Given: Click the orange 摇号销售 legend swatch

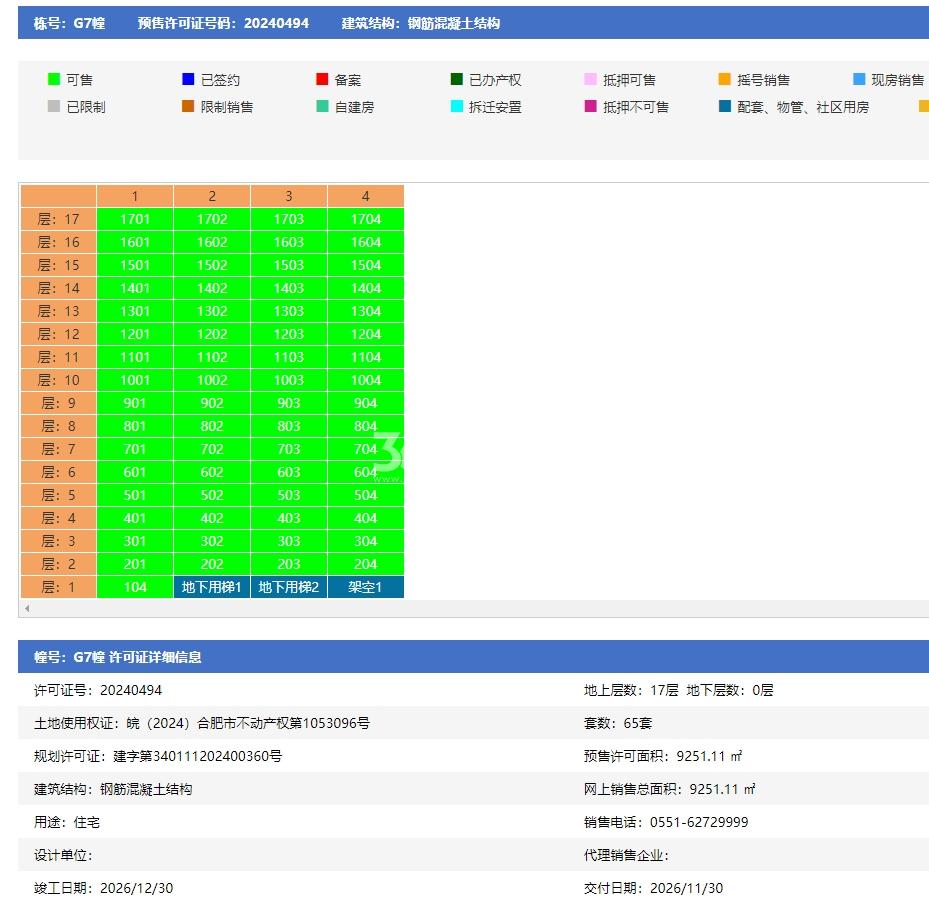Looking at the screenshot, I should coord(725,79).
